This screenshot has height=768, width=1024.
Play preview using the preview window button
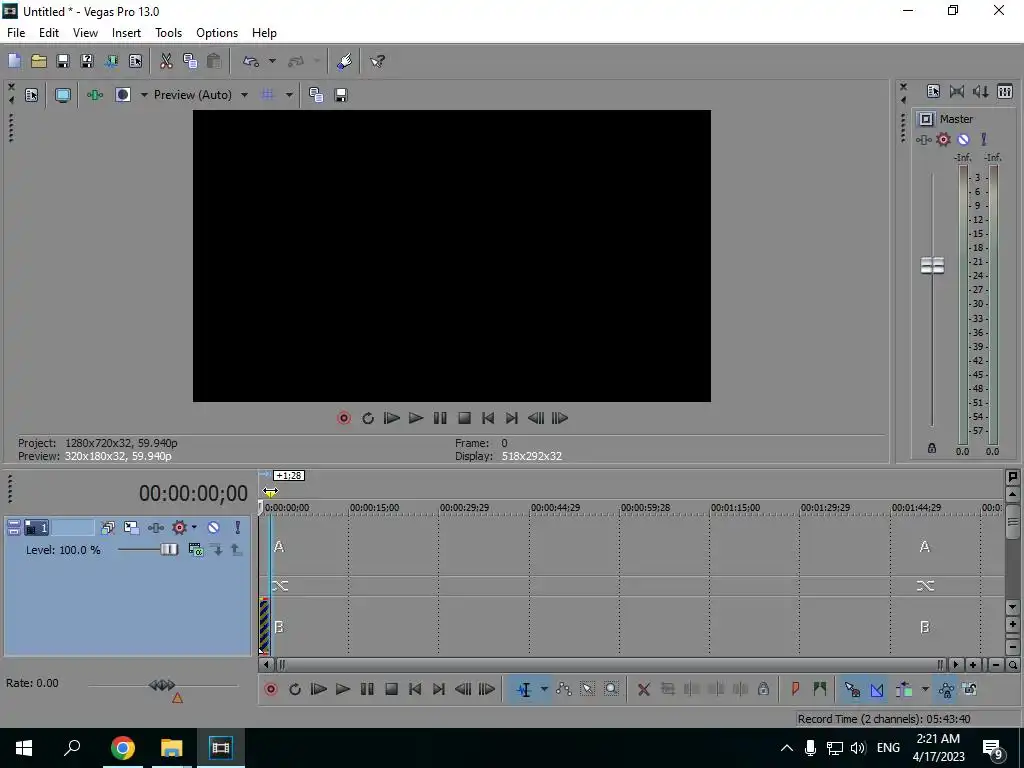click(x=415, y=418)
